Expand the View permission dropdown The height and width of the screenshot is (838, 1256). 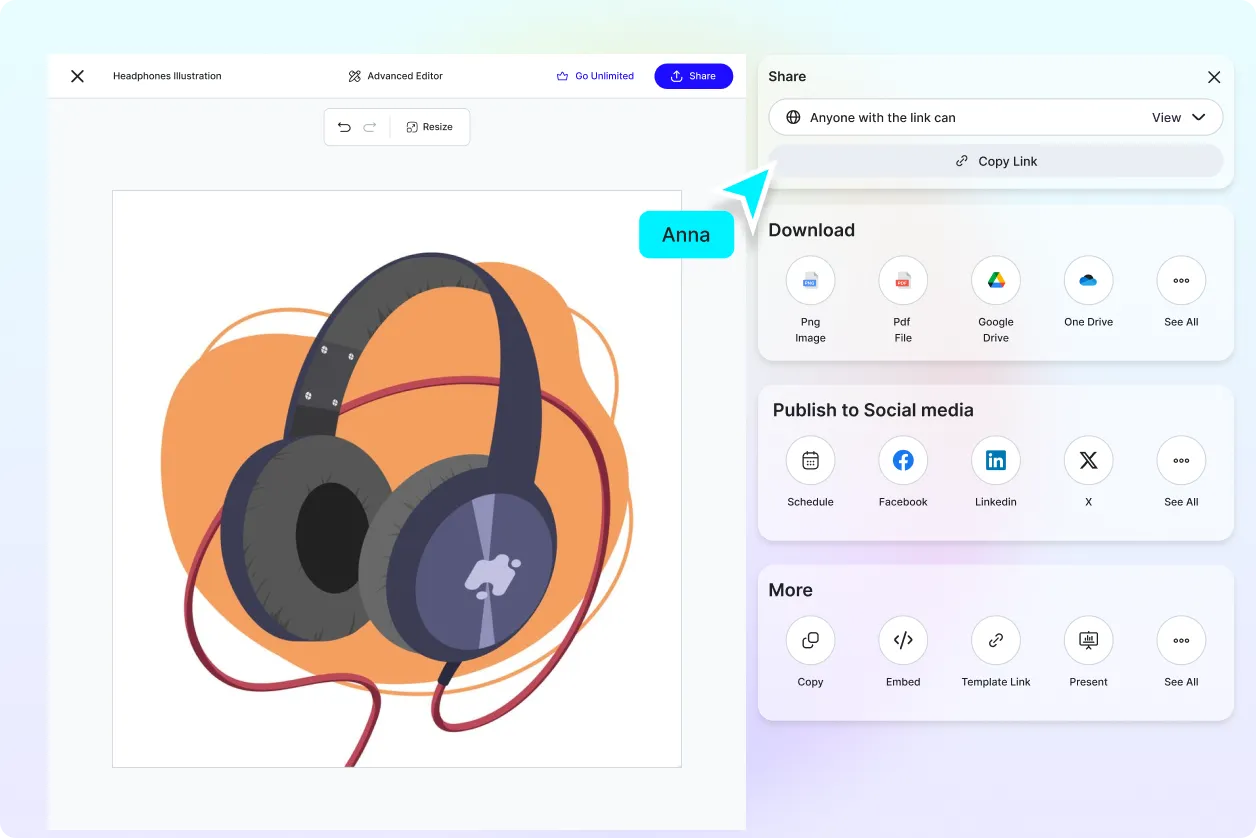click(1180, 117)
